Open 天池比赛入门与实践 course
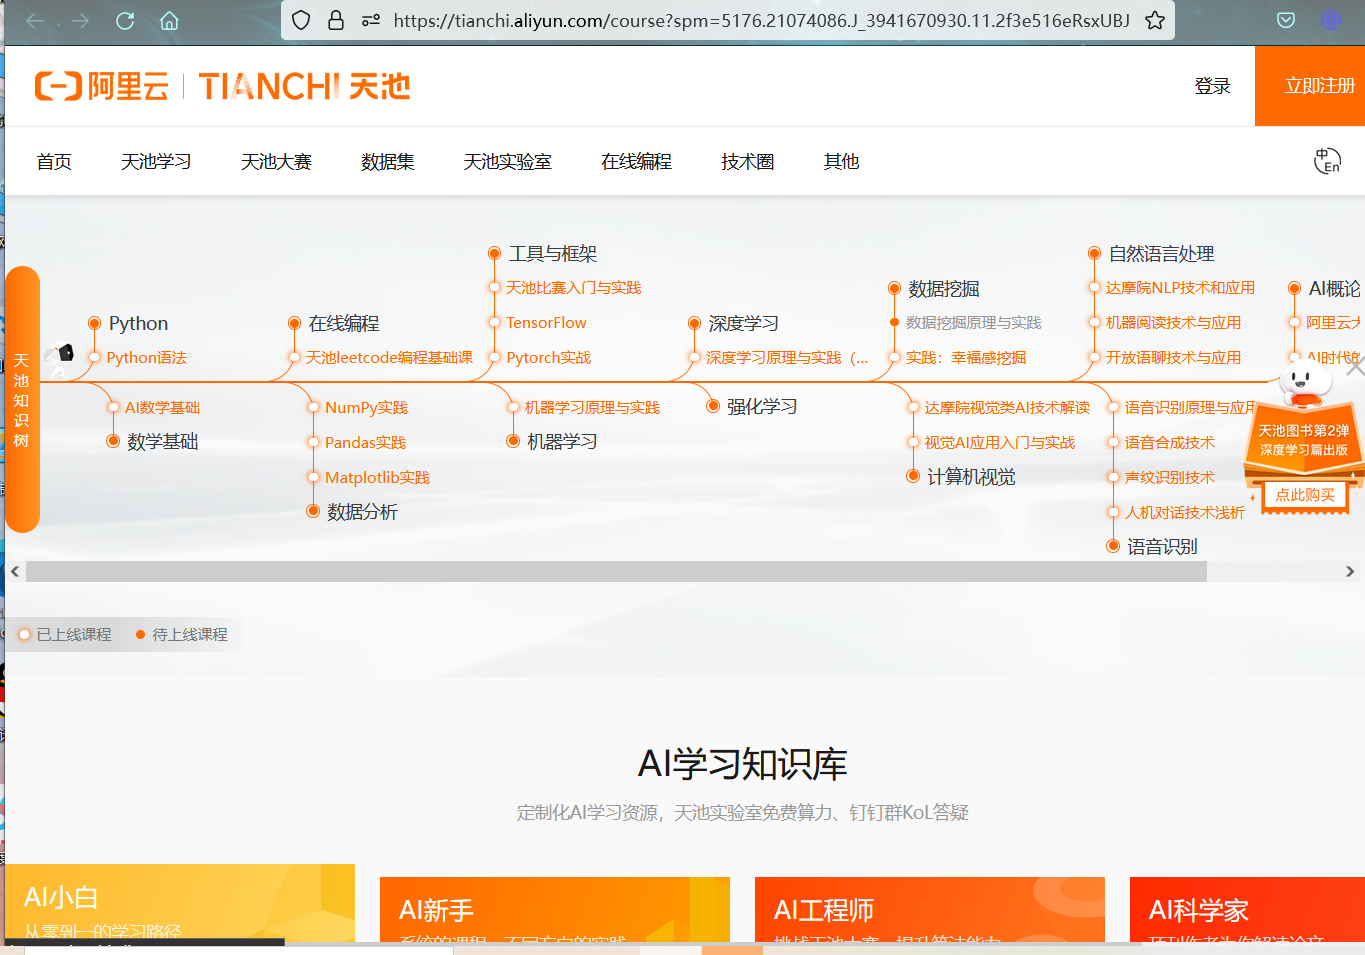 pyautogui.click(x=573, y=288)
